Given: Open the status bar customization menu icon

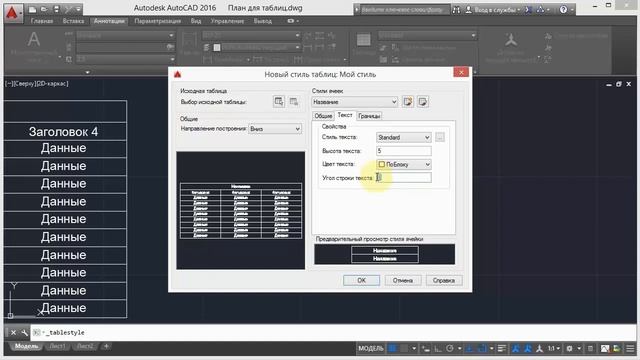Looking at the screenshot, I should [630, 348].
